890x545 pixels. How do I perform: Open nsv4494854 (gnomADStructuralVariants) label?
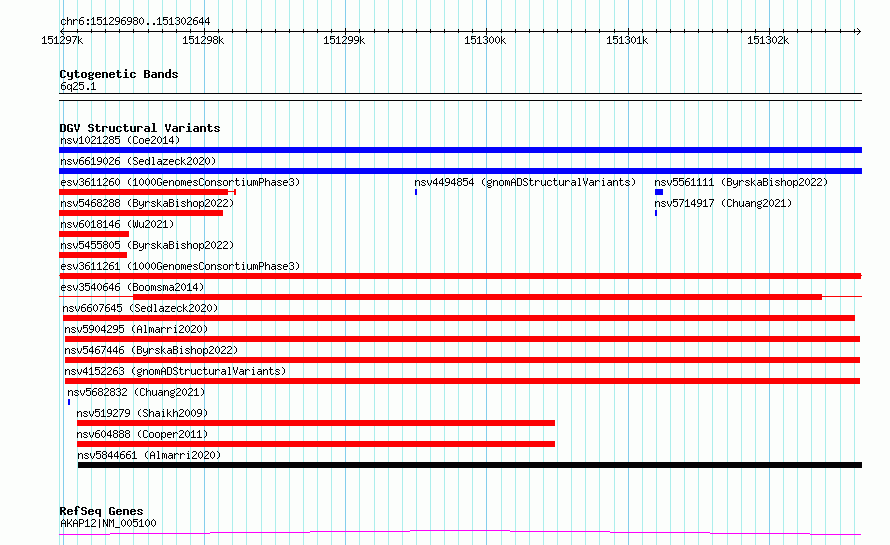click(525, 182)
